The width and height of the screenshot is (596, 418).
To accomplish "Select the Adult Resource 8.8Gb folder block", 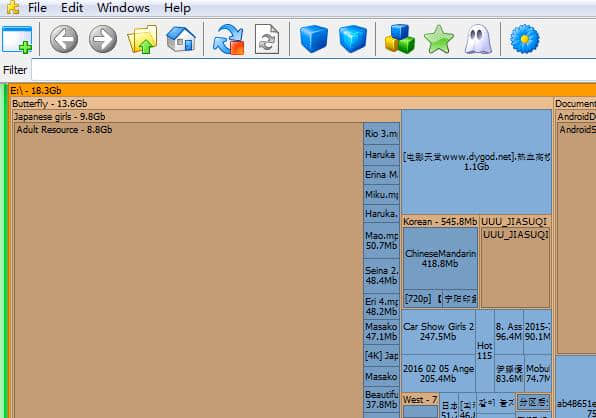I will point(188,270).
